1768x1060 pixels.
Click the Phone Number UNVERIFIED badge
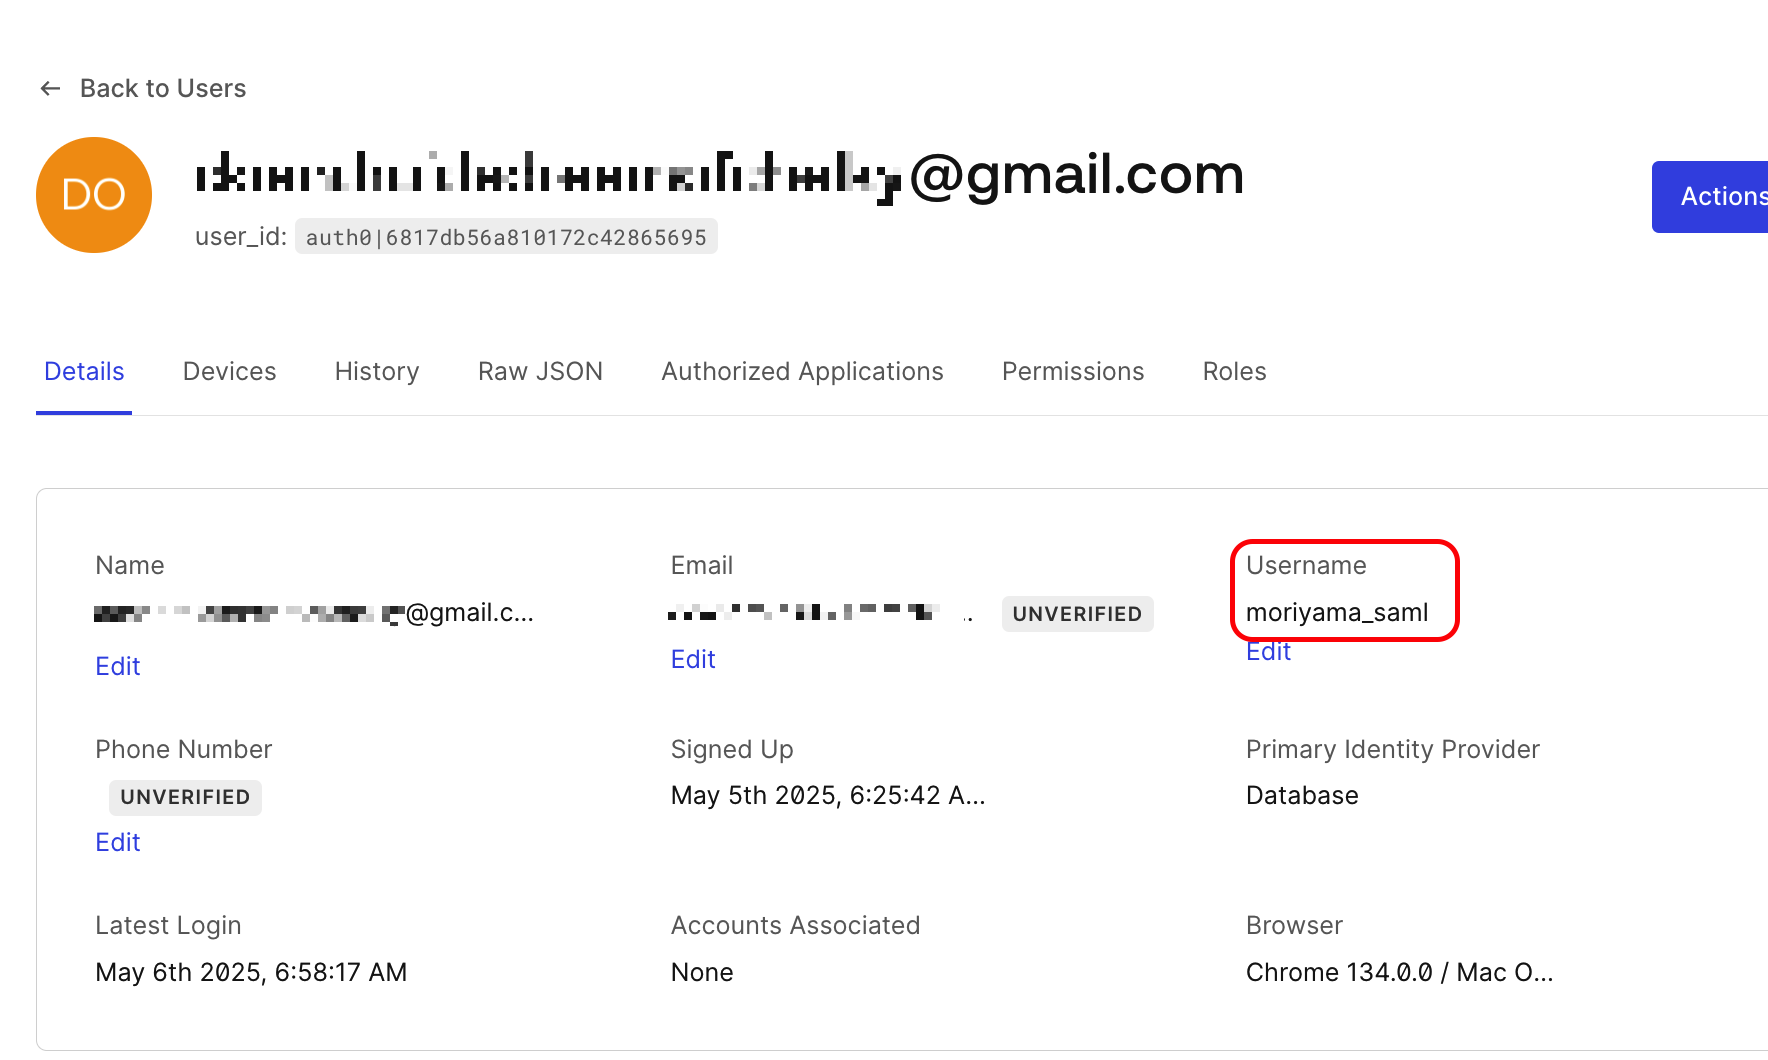pos(185,798)
